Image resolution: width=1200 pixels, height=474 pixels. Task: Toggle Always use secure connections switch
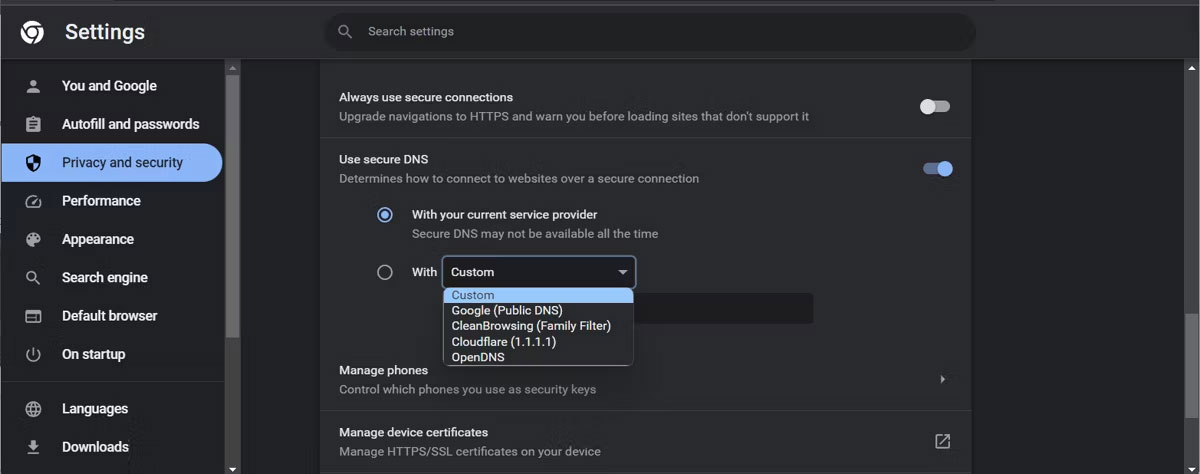pyautogui.click(x=935, y=106)
